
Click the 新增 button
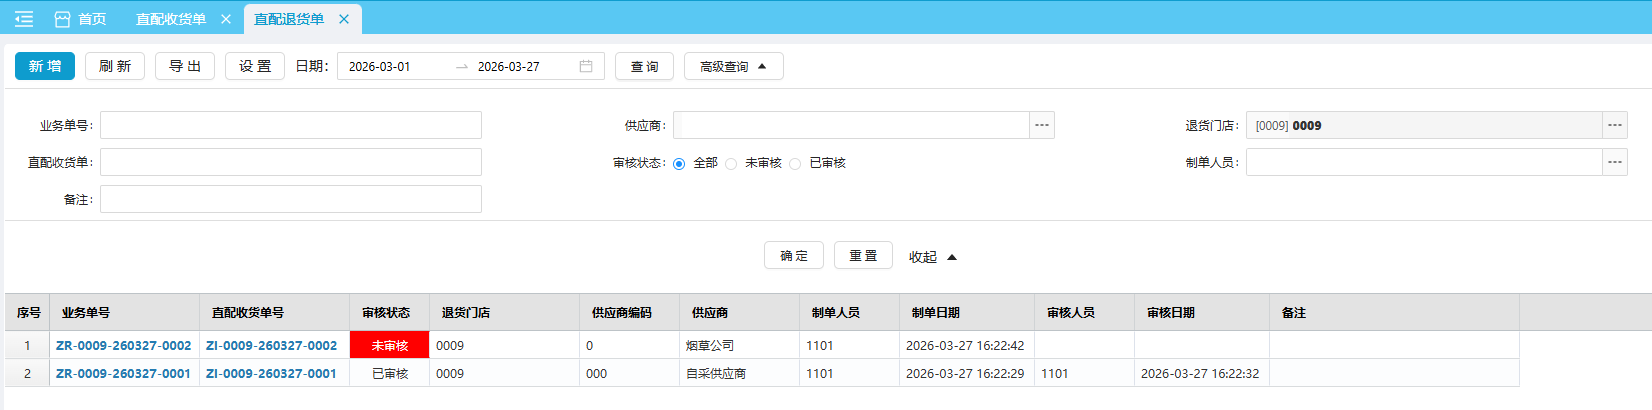pos(45,66)
